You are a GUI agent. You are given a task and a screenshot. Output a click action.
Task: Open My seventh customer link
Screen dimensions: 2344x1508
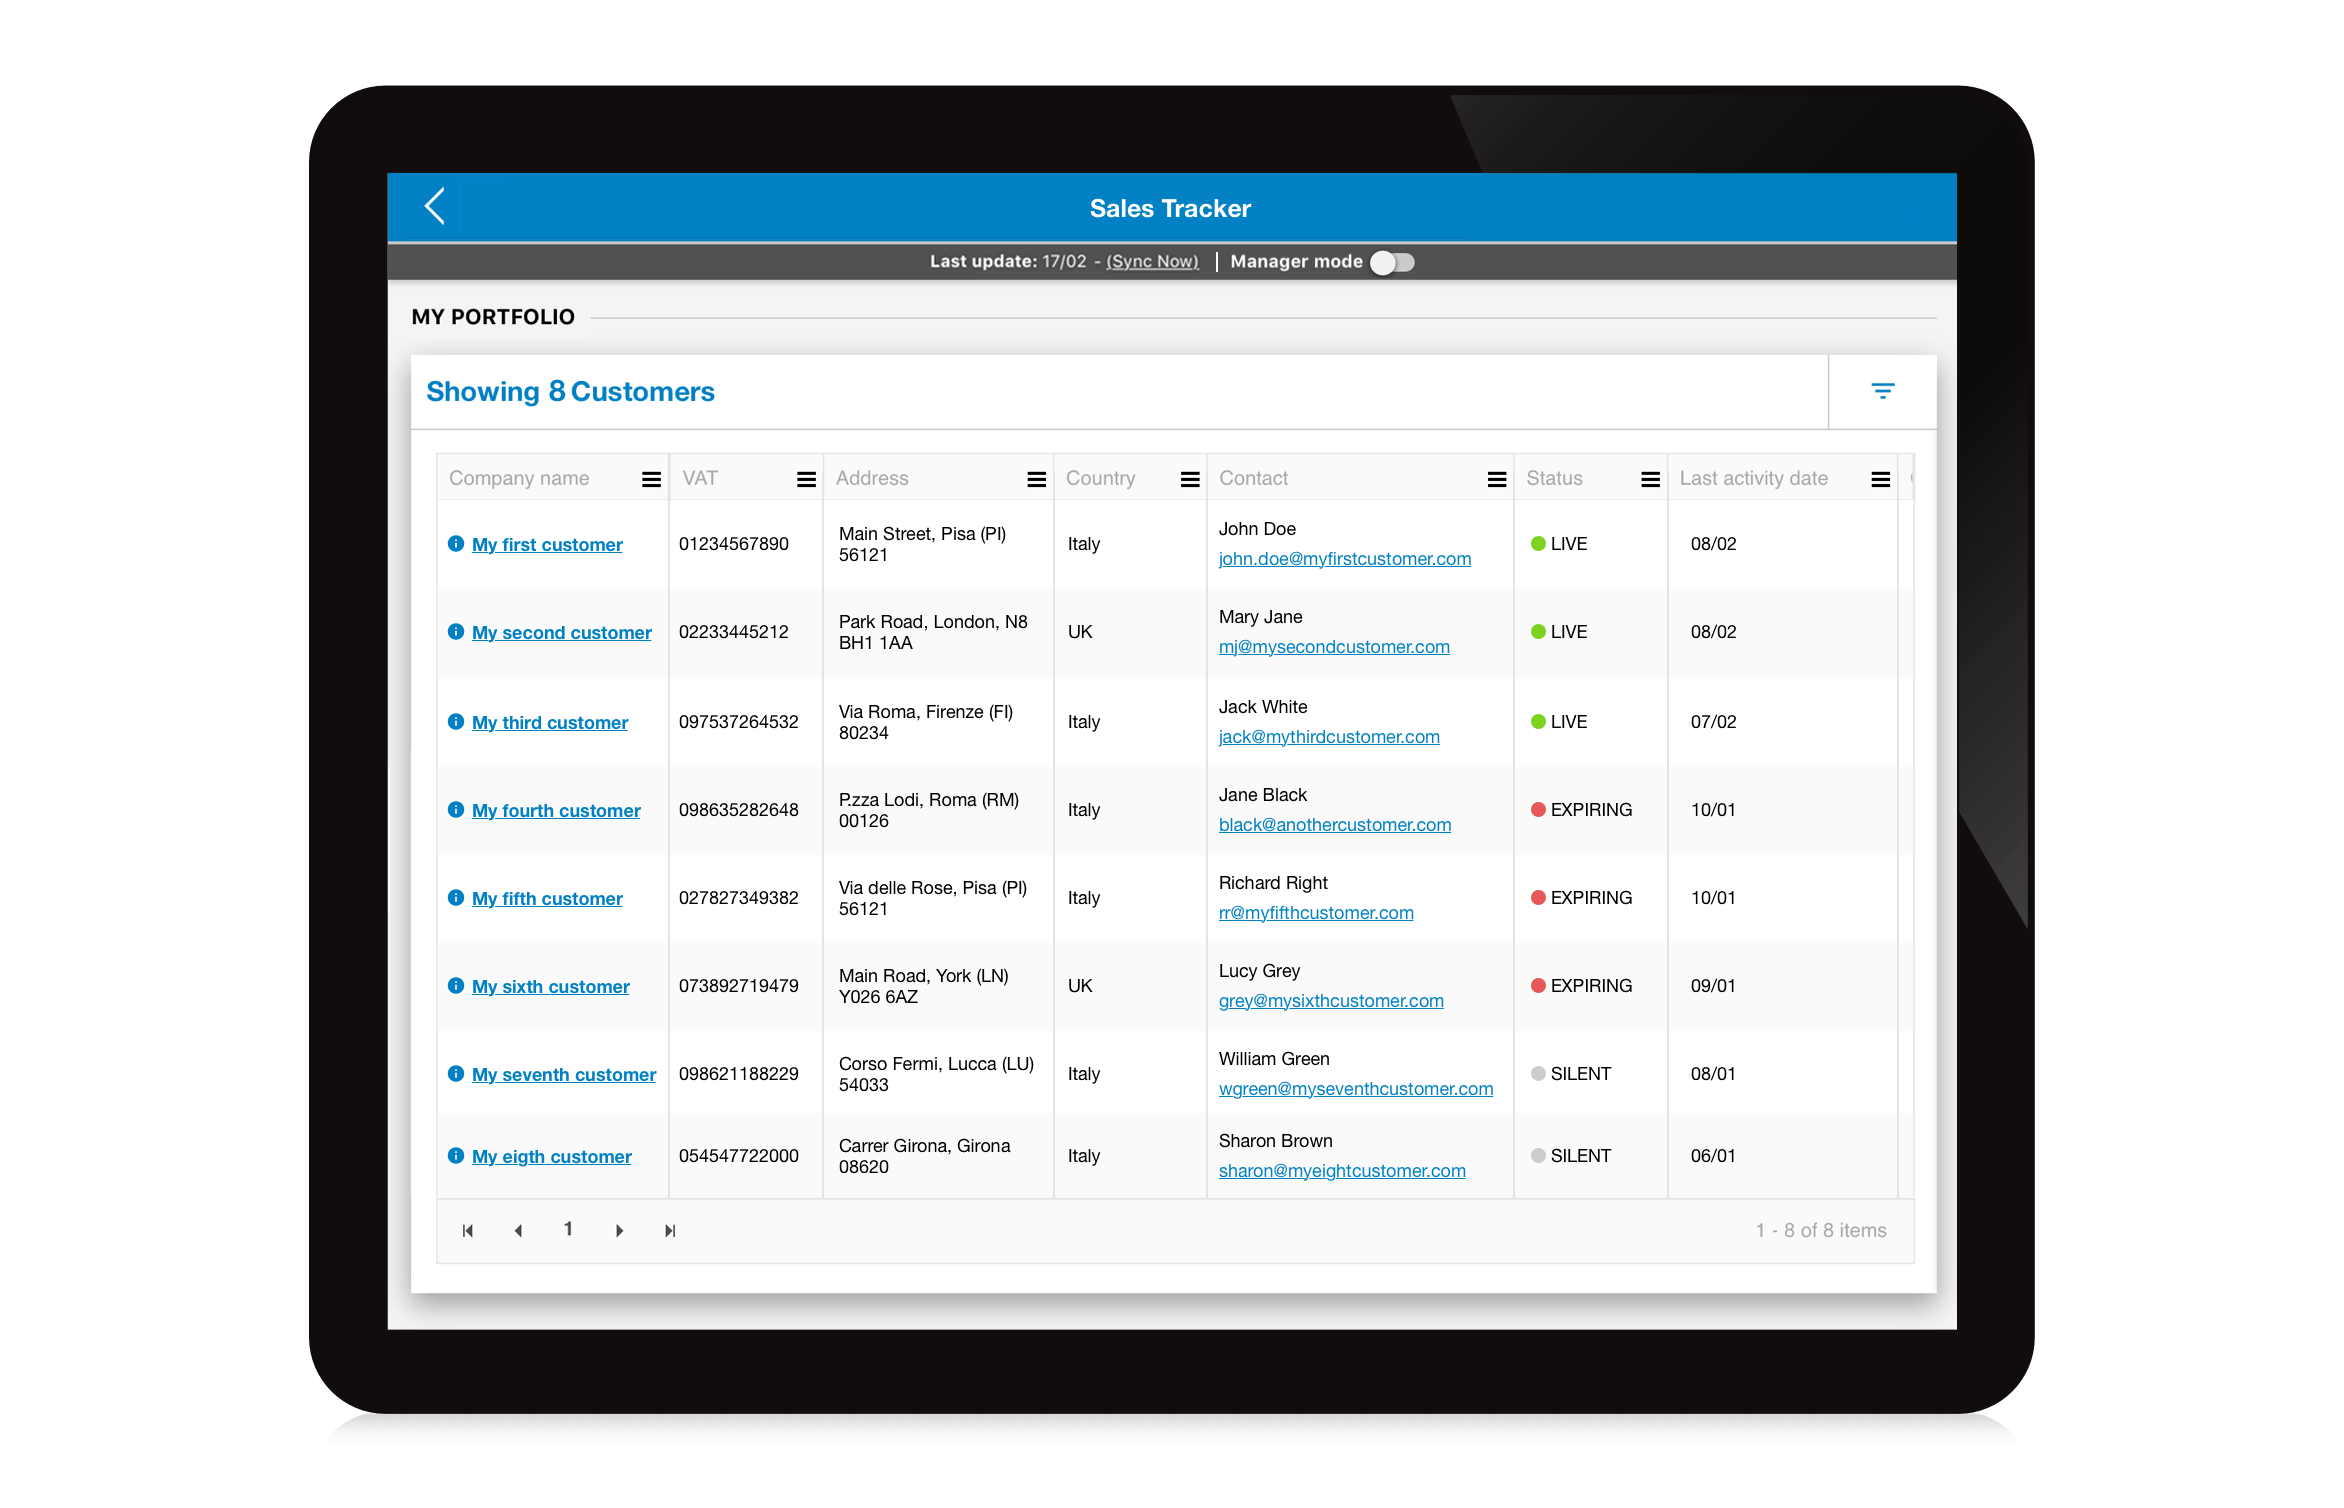[x=564, y=1075]
